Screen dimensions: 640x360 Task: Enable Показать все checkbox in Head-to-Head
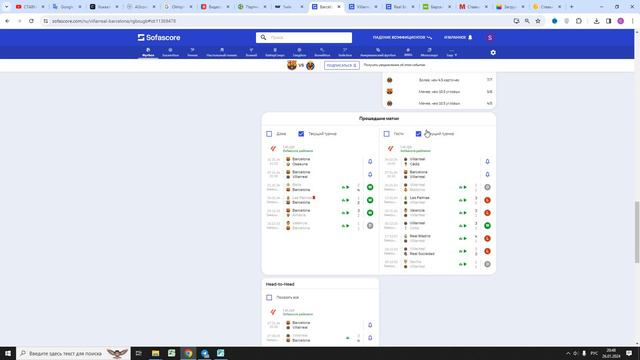tap(269, 298)
